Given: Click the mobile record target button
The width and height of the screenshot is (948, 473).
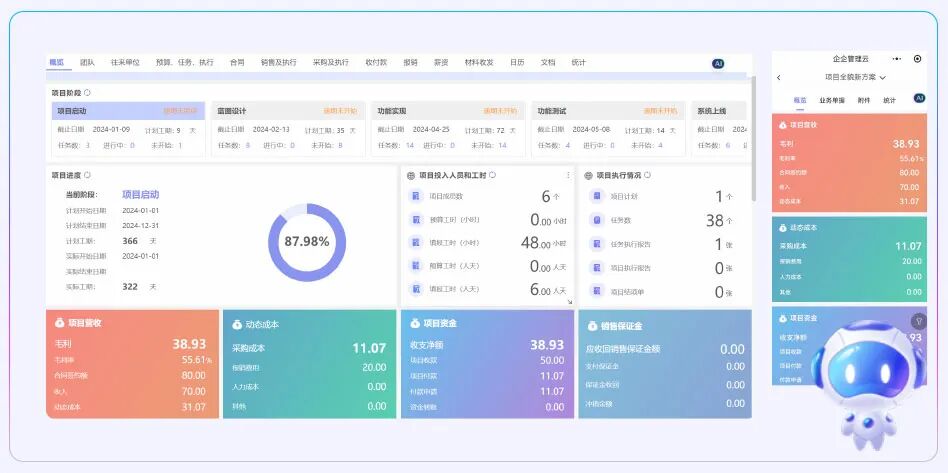Looking at the screenshot, I should pos(917,59).
